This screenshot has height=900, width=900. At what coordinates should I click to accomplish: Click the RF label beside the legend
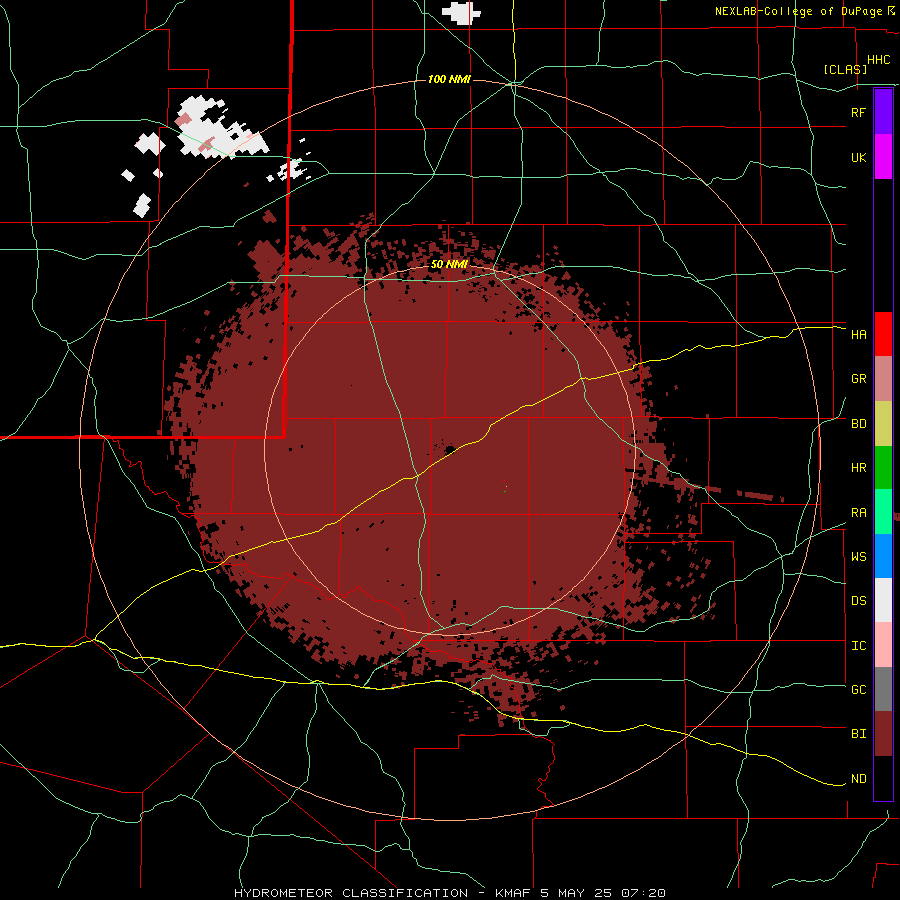coord(858,112)
